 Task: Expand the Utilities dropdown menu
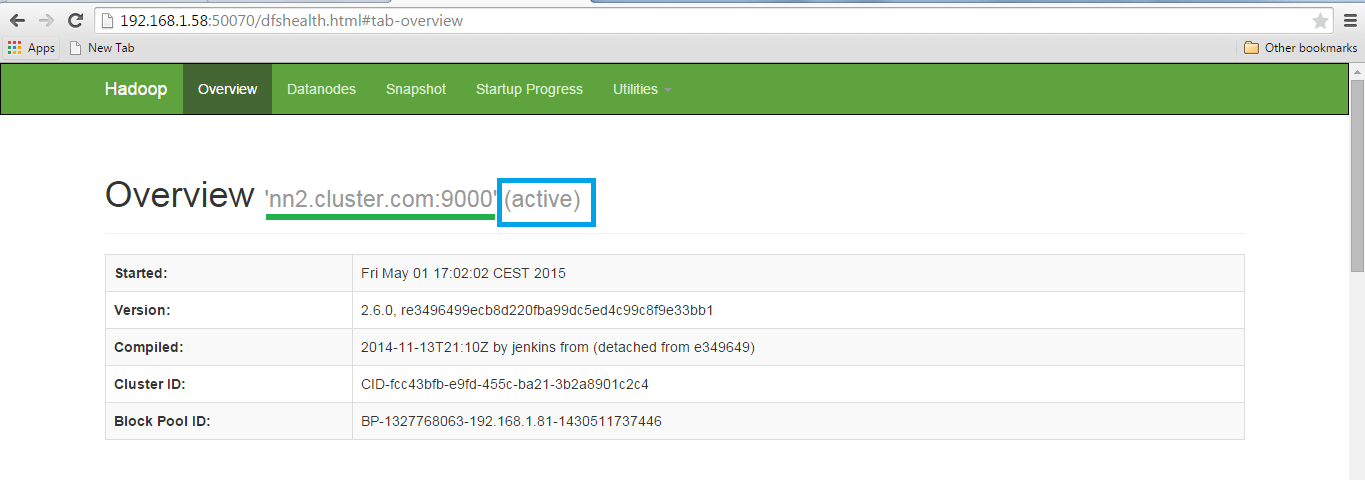coord(642,89)
